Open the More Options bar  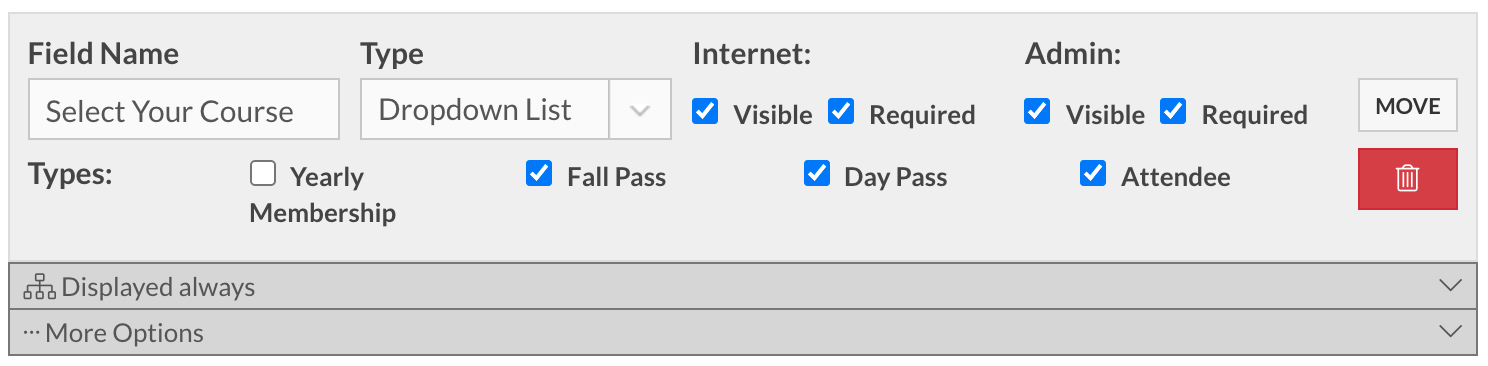point(743,332)
